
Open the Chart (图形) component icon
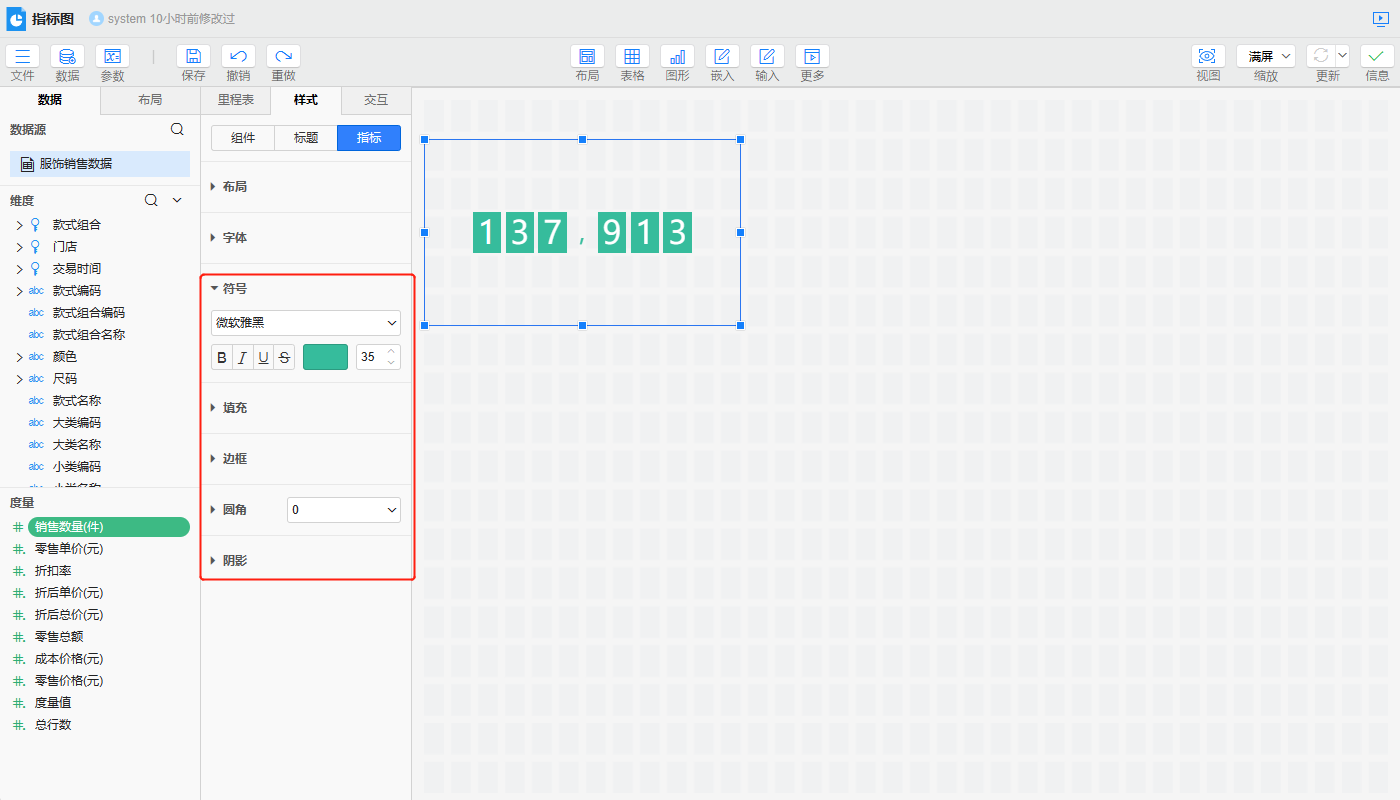(677, 57)
